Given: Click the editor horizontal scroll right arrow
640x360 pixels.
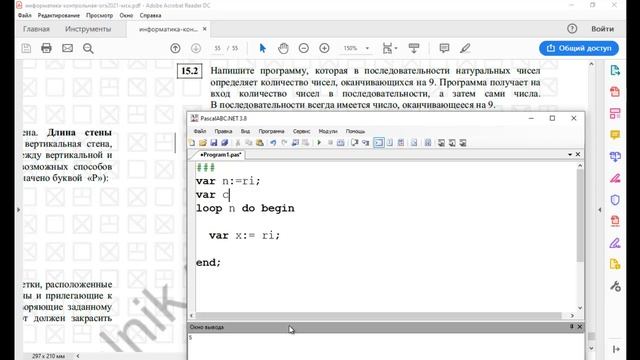Looking at the screenshot, I should [572, 316].
